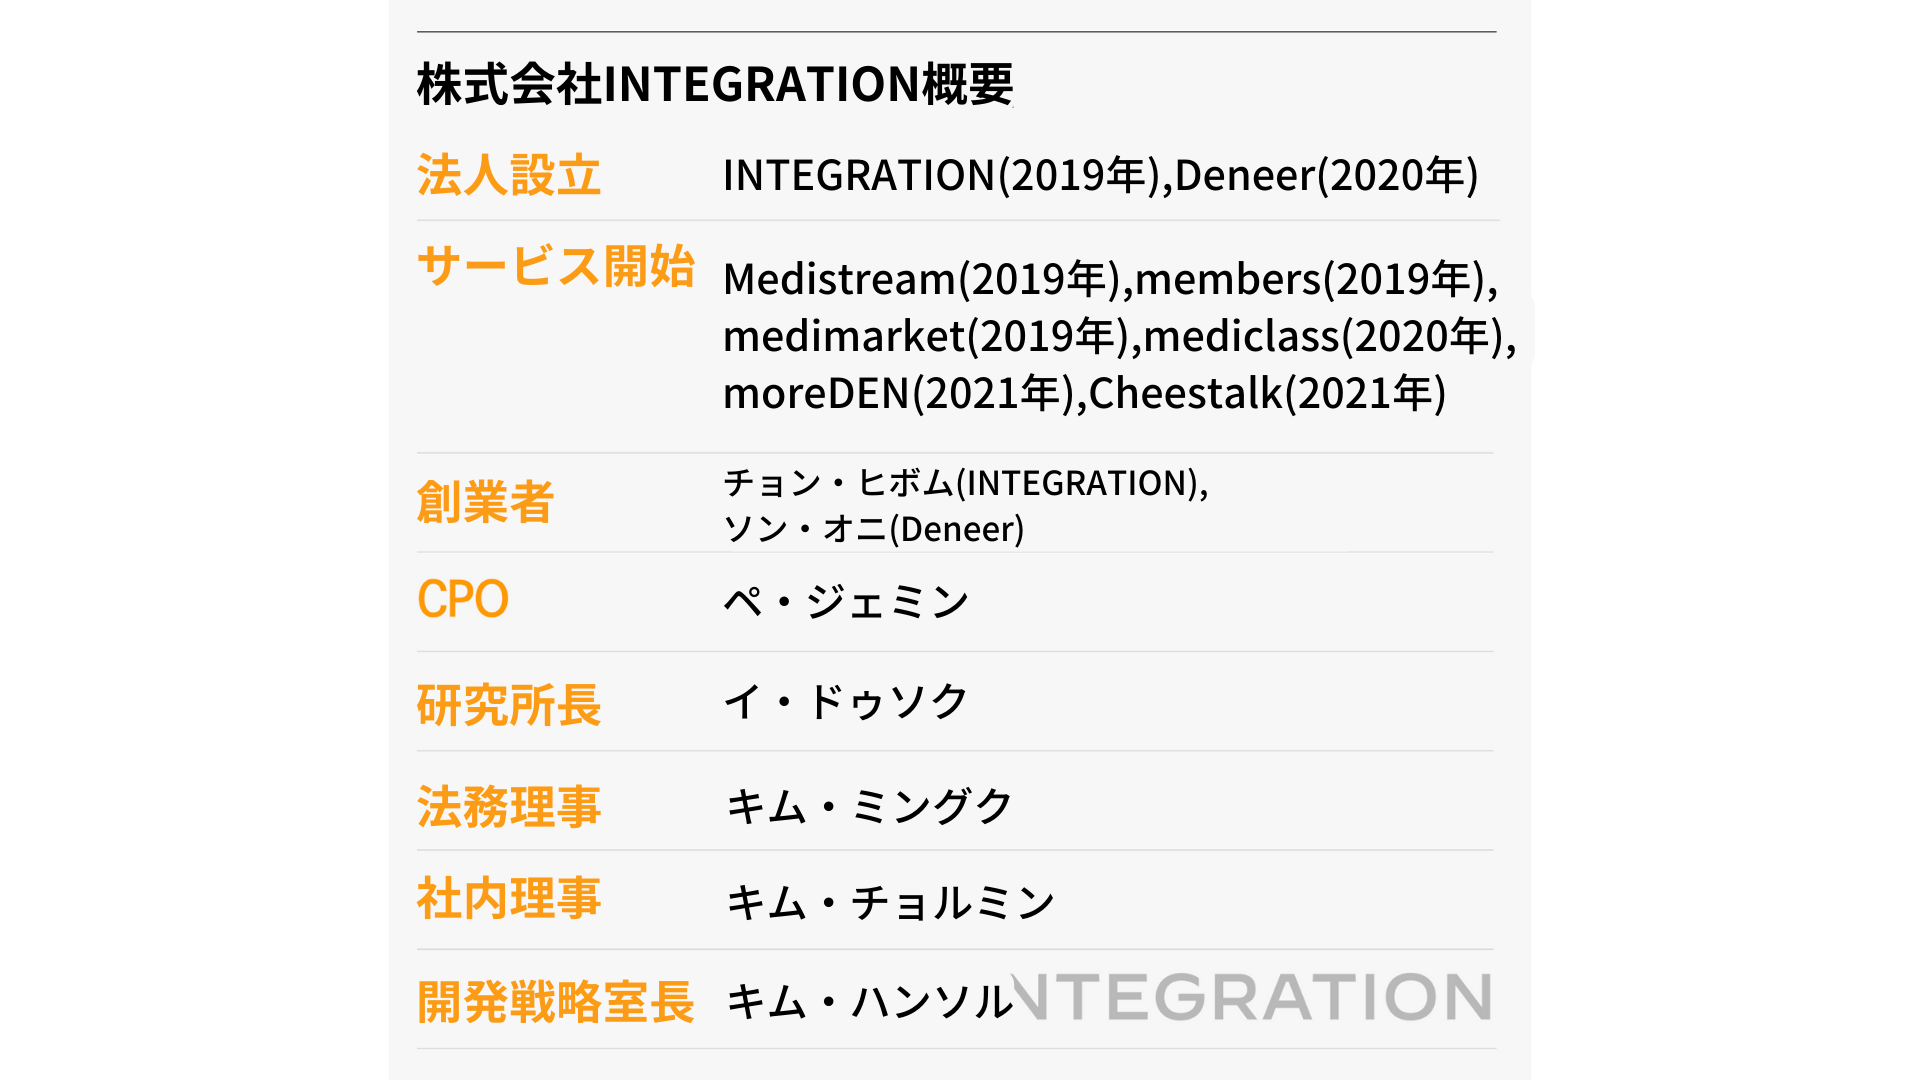Select the 研究所長 label
The height and width of the screenshot is (1080, 1920).
point(509,705)
